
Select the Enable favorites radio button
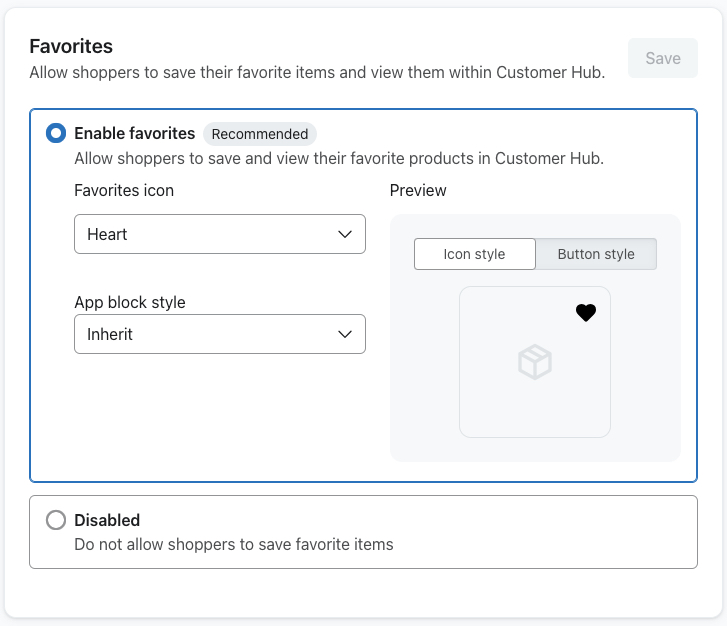pos(56,133)
